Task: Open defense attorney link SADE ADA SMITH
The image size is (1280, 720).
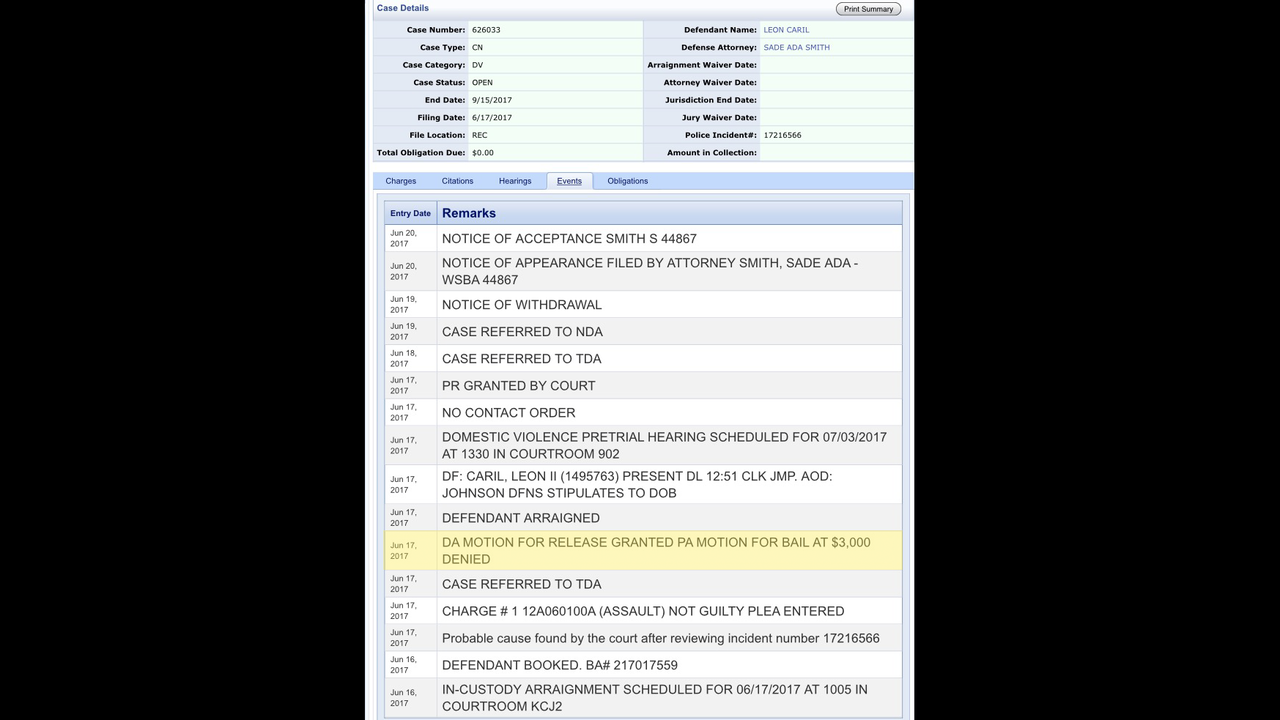Action: pyautogui.click(x=796, y=47)
